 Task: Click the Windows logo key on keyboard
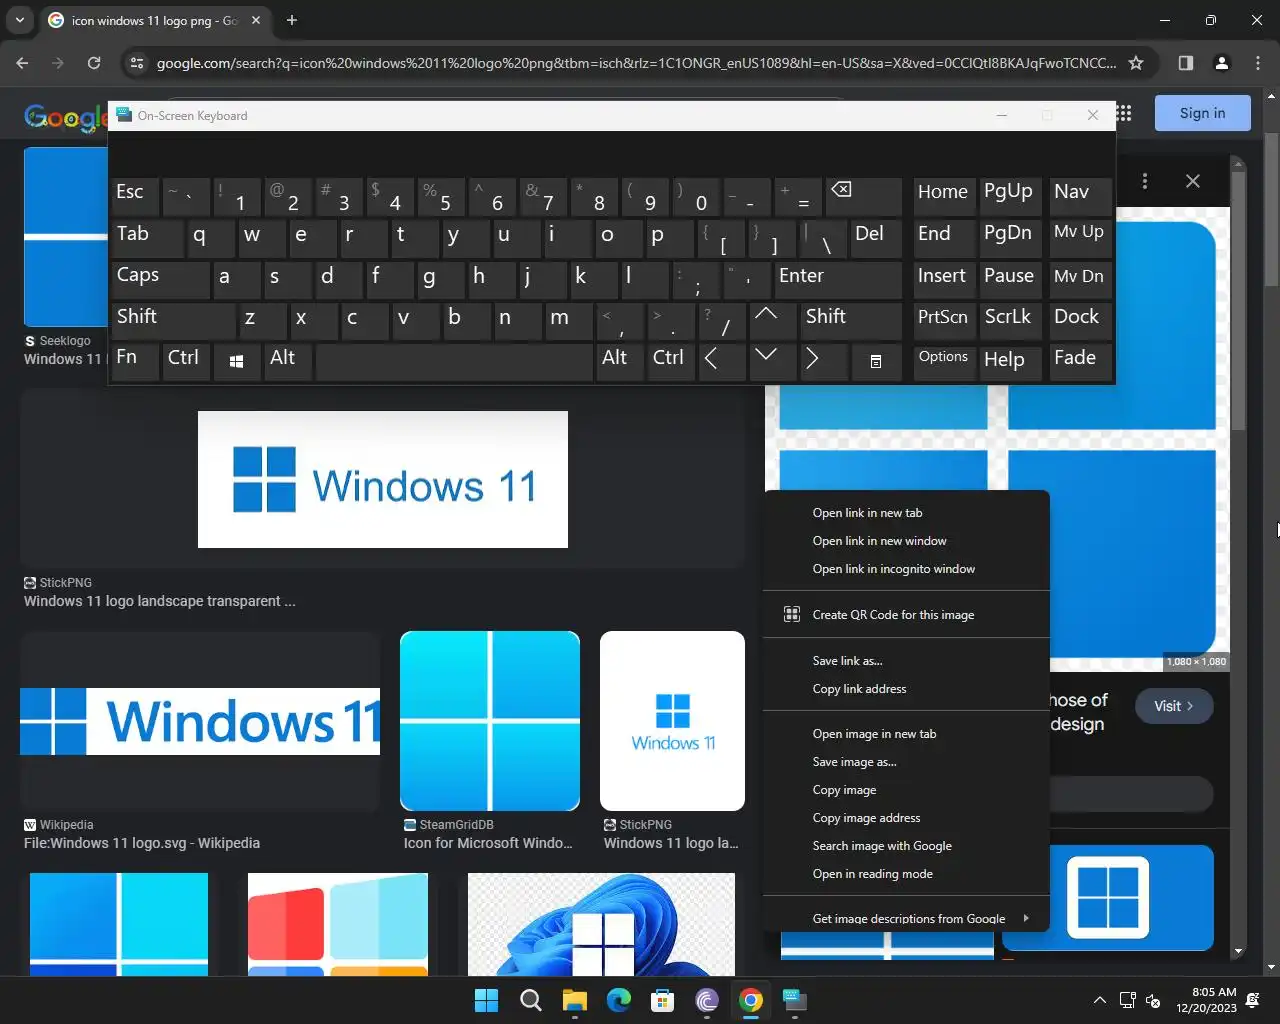click(x=237, y=361)
